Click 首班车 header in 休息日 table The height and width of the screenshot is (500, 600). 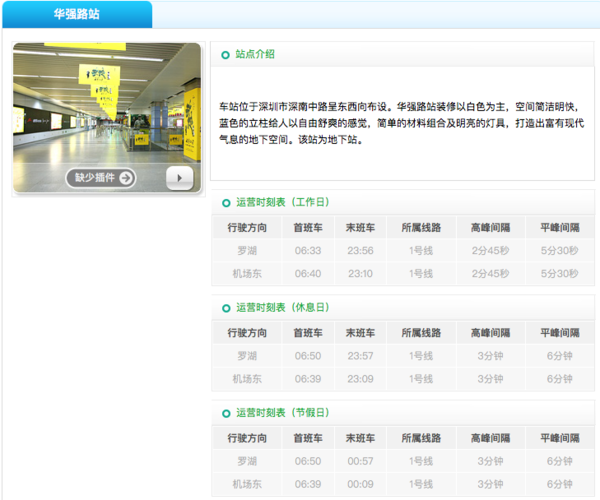308,333
